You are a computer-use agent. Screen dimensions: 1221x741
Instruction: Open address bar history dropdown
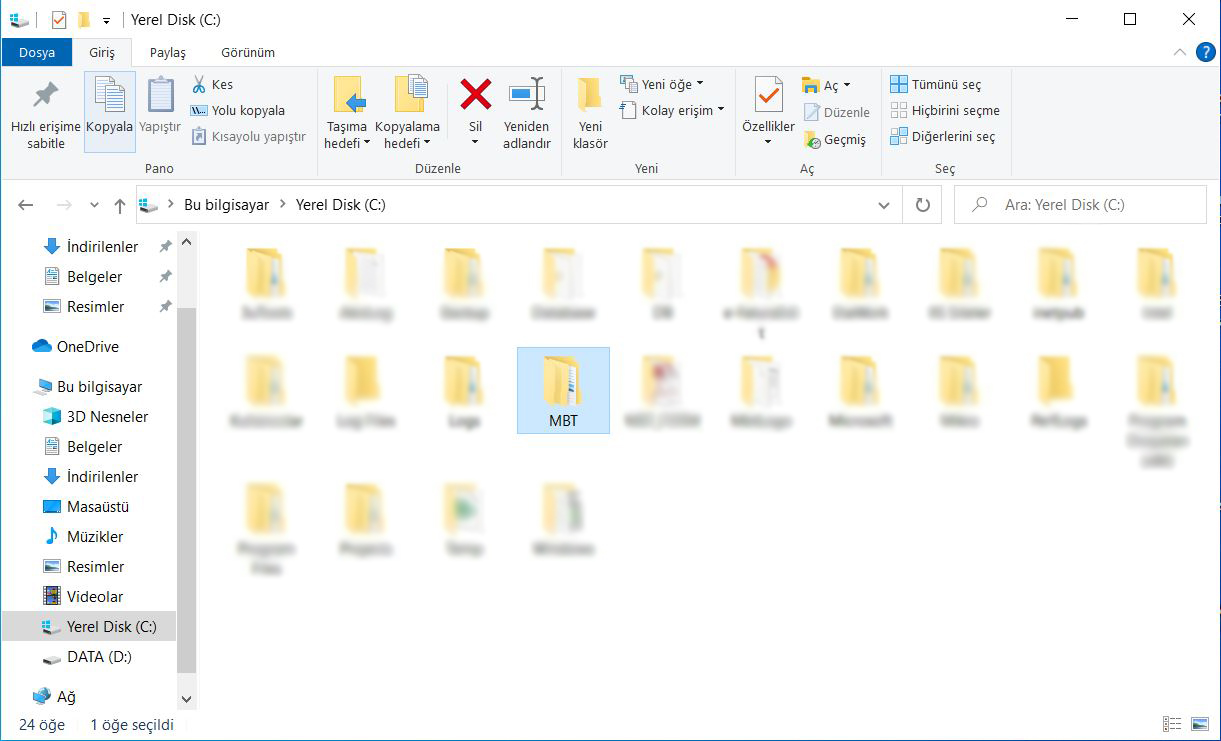coord(883,205)
